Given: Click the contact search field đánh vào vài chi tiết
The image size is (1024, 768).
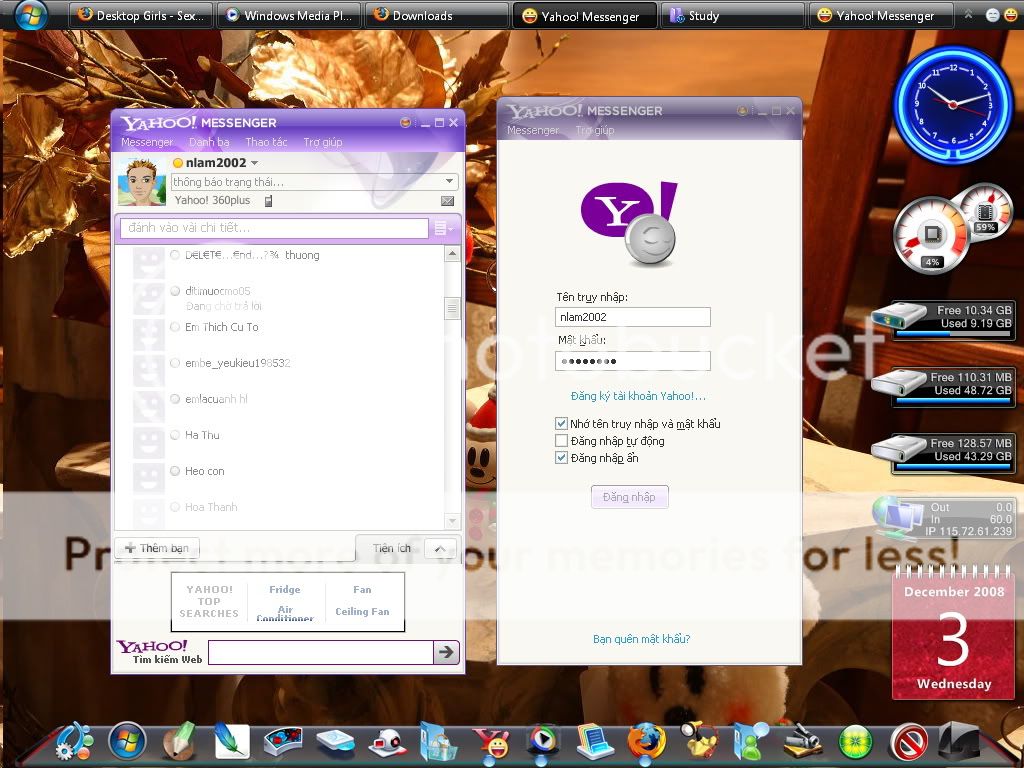Looking at the screenshot, I should point(274,228).
